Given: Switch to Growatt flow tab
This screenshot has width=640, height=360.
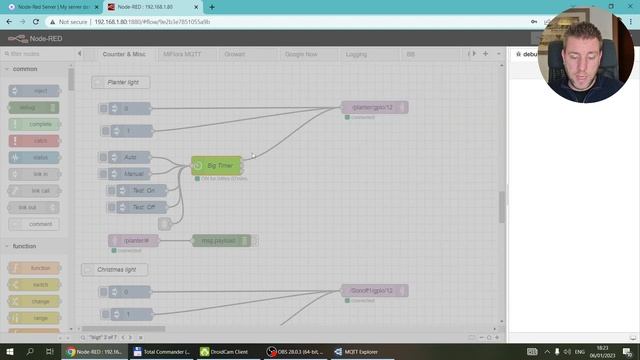Looking at the screenshot, I should click(235, 54).
